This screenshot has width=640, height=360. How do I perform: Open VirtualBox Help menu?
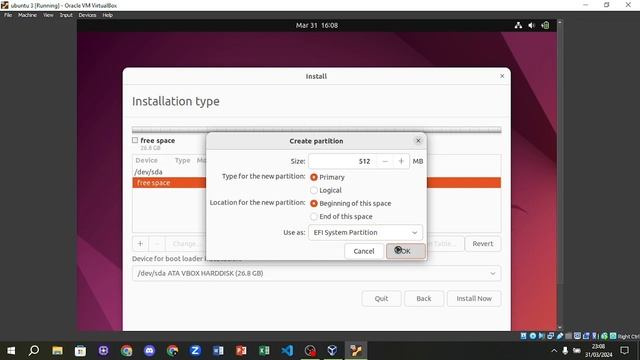[107, 15]
